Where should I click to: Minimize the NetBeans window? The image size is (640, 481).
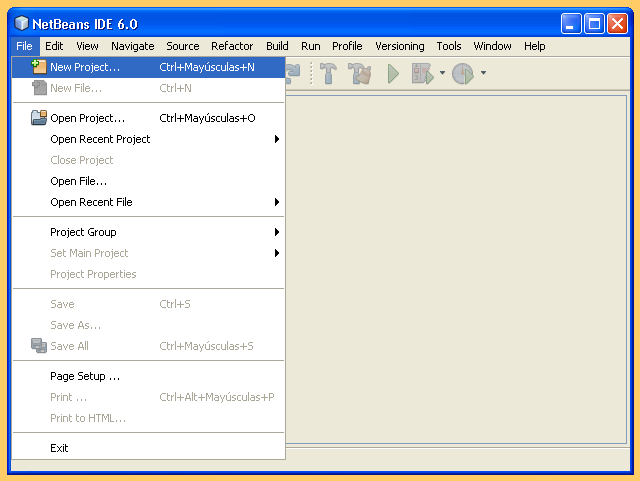[x=571, y=23]
